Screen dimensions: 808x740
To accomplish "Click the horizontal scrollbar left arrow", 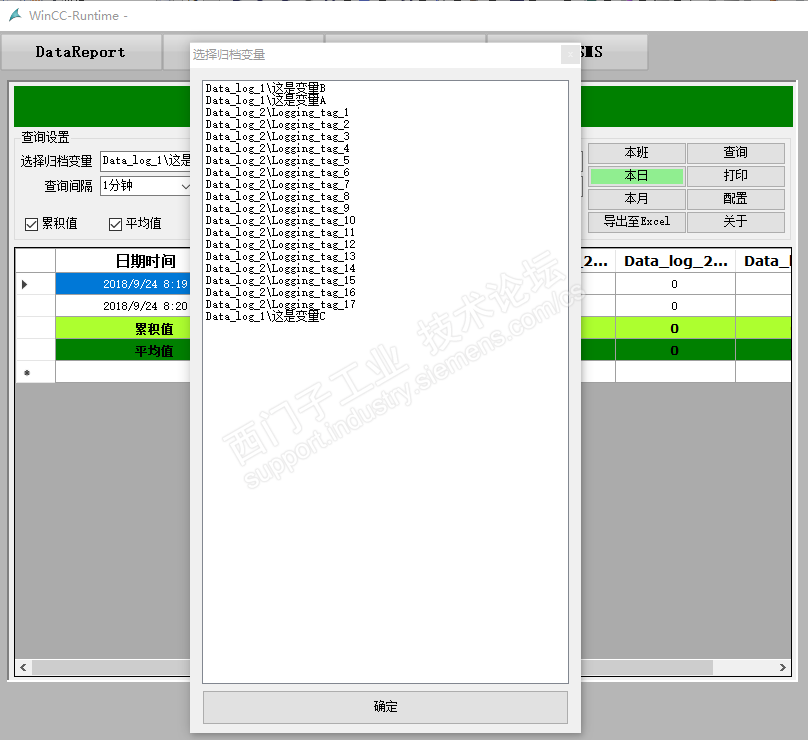I will point(23,667).
